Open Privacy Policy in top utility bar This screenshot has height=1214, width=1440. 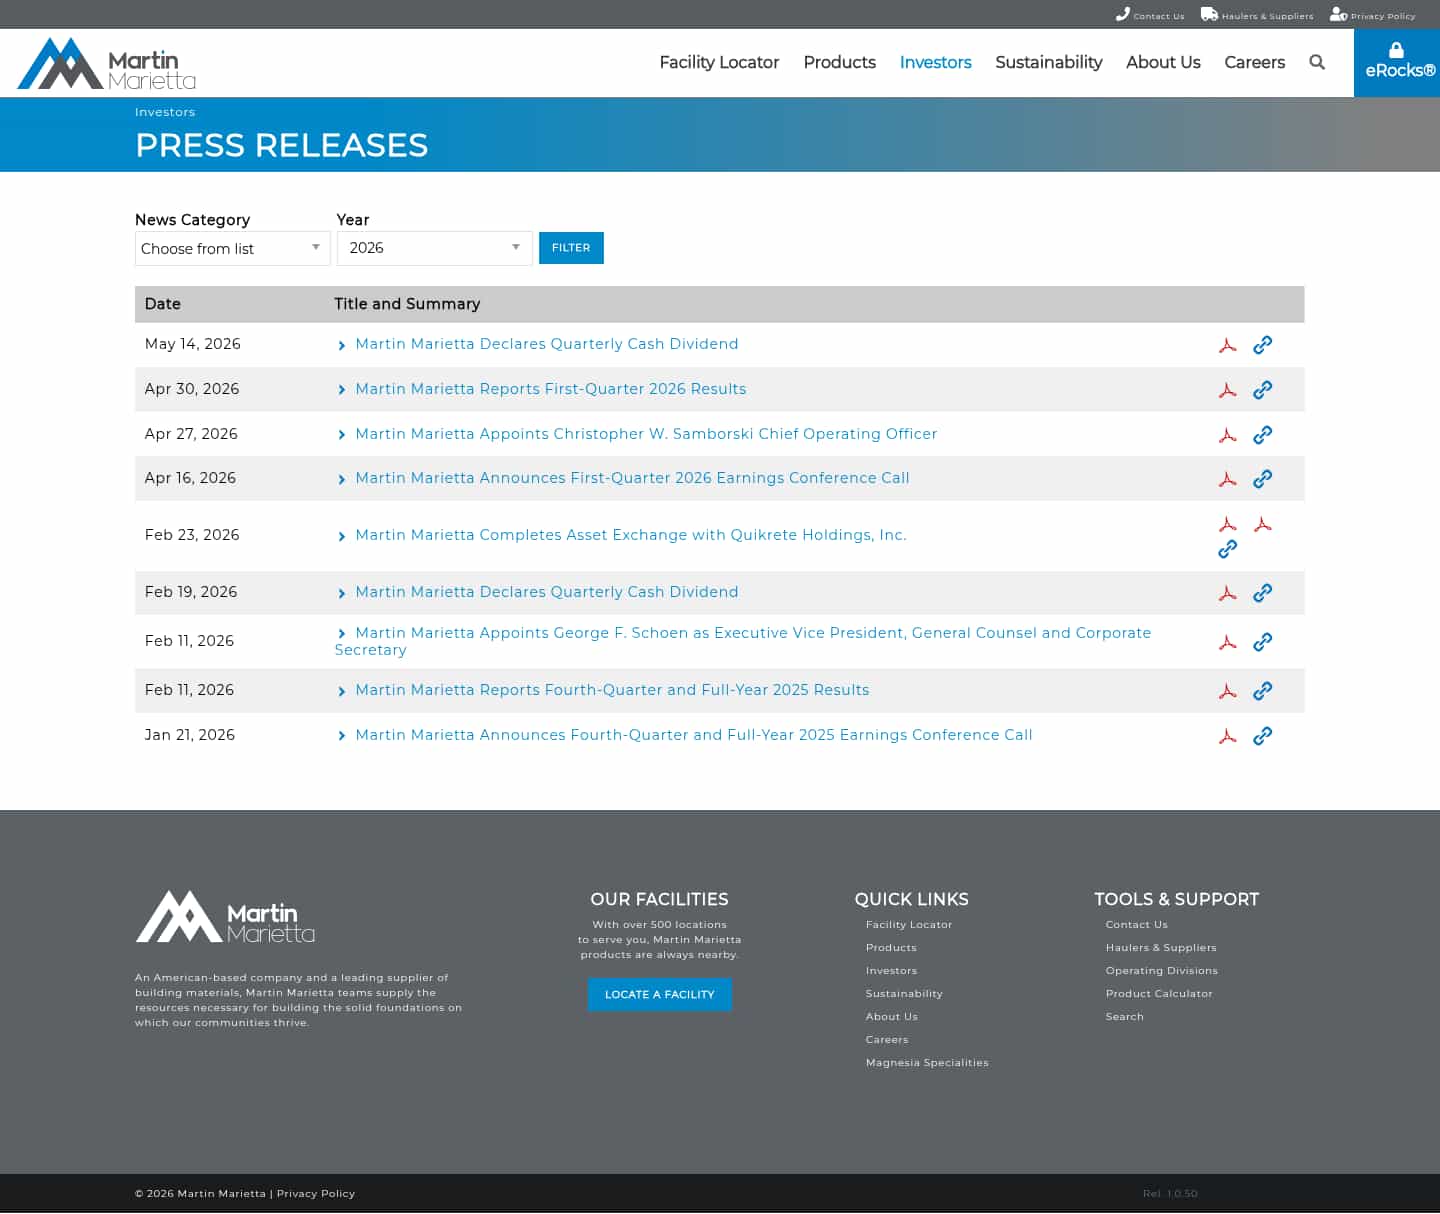pos(1372,15)
